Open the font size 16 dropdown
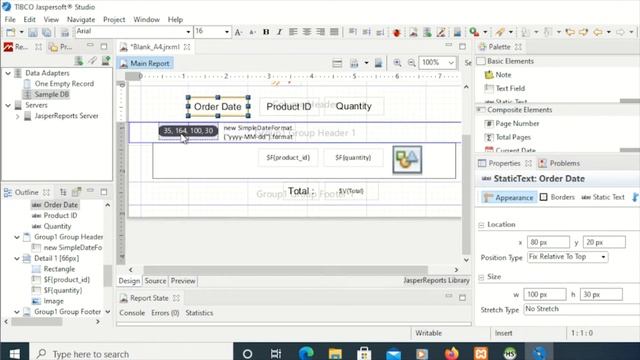 pos(227,32)
